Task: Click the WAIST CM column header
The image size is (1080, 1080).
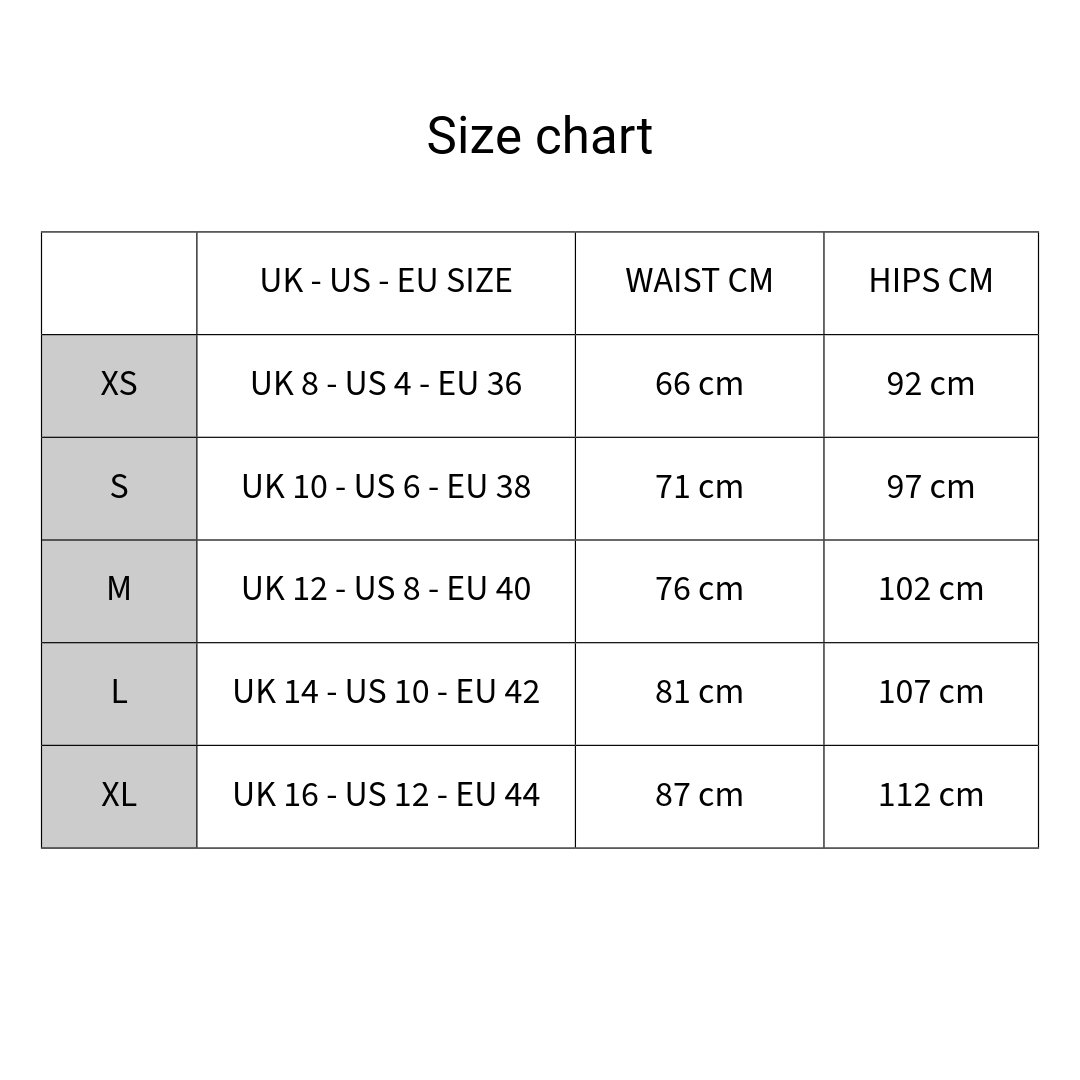Action: pos(699,281)
